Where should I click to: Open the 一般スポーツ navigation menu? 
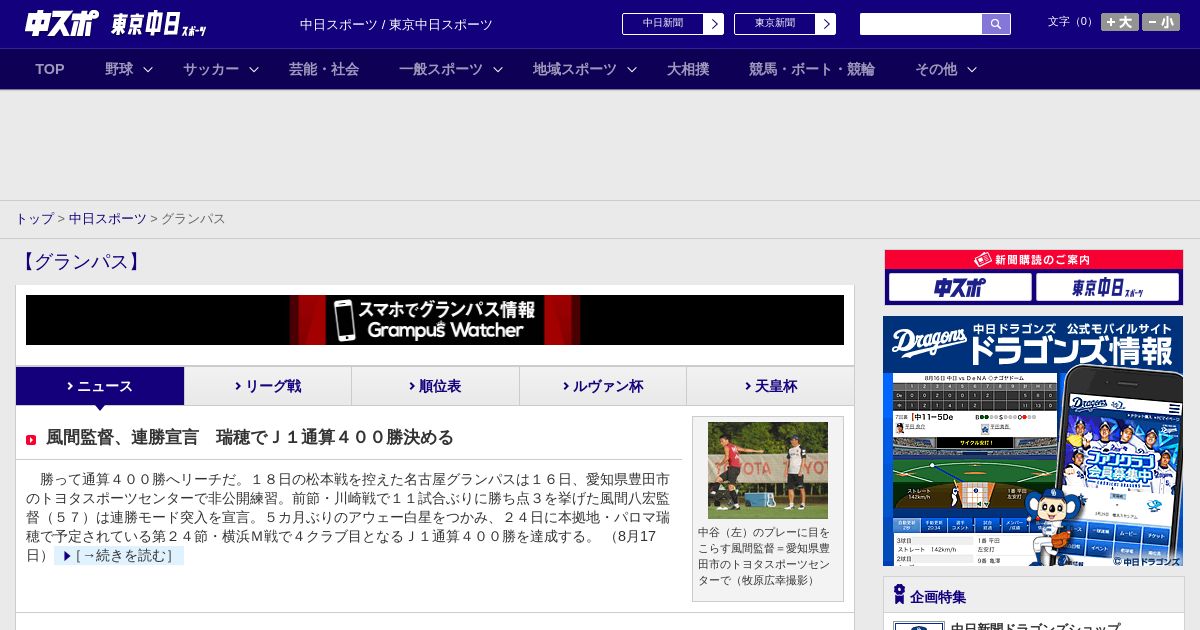tap(441, 69)
